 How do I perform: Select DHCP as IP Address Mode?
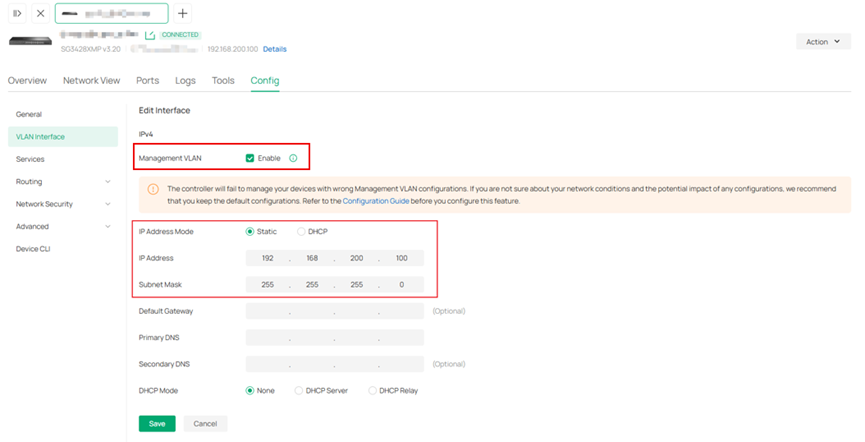pyautogui.click(x=301, y=231)
